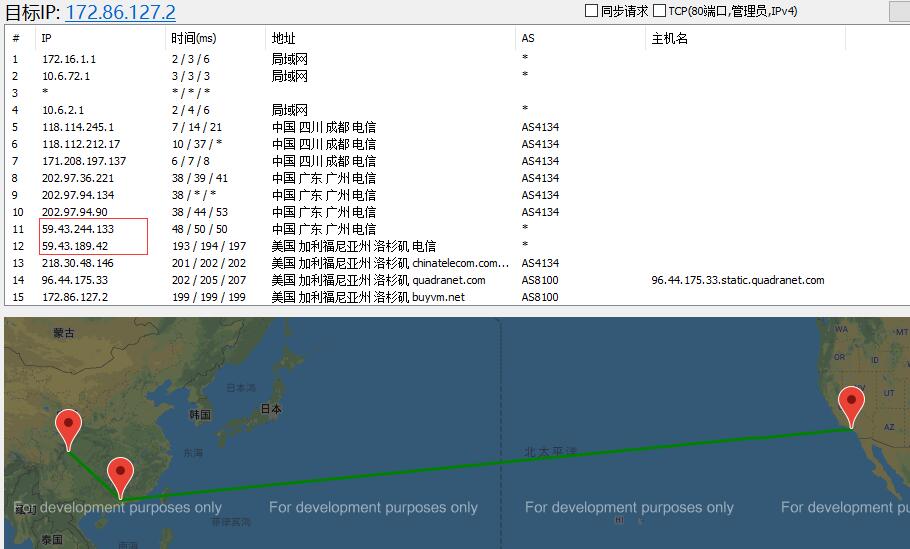Viewport: 910px width, 549px height.
Task: Click the Guangzhou map marker pin
Action: [121, 478]
